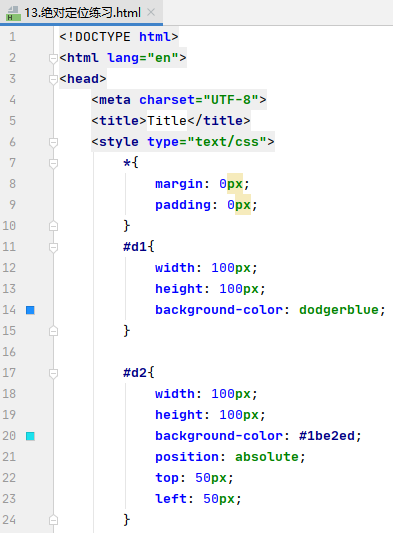Viewport: 393px width, 533px height.
Task: Click the fold end marker on line 24
Action: (53, 520)
